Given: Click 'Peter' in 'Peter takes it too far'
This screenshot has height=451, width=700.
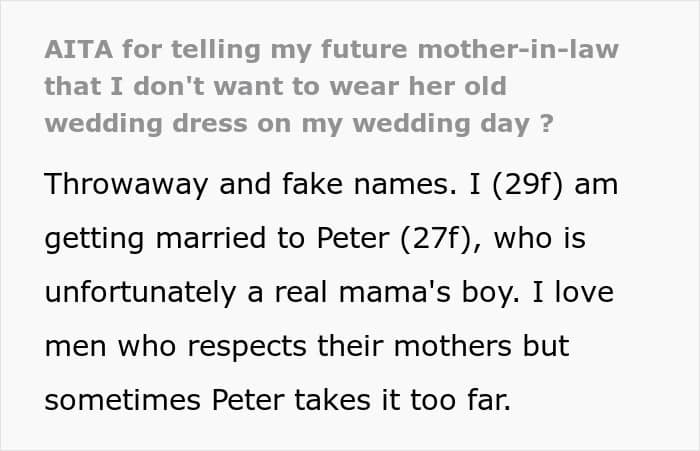Looking at the screenshot, I should pos(248,400).
